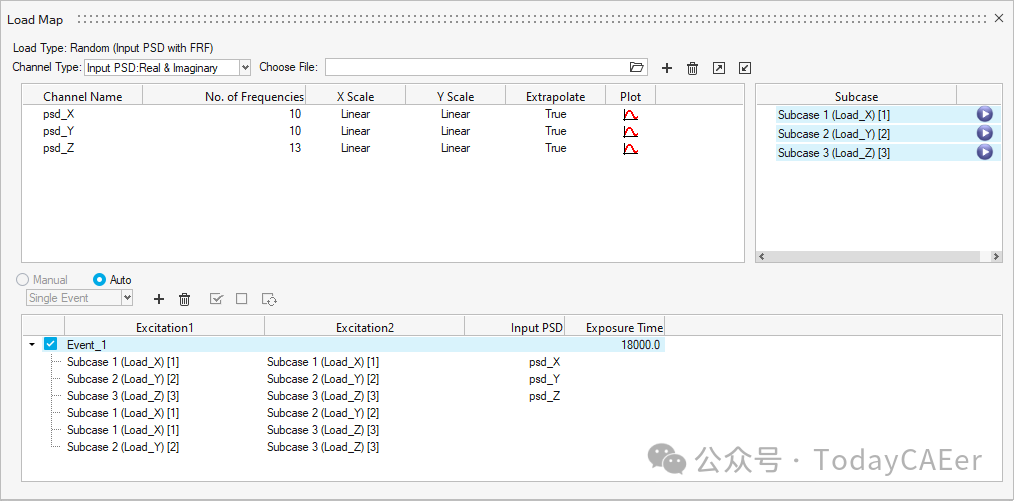1014x501 pixels.
Task: Click the Excitation1 column header
Action: point(165,327)
